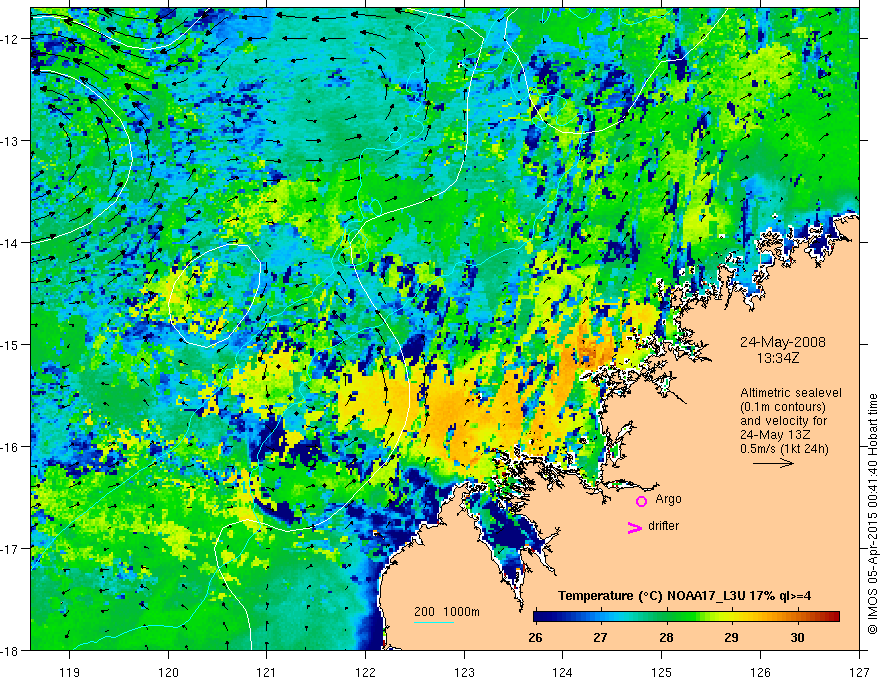Click the color bar label 30

point(797,638)
